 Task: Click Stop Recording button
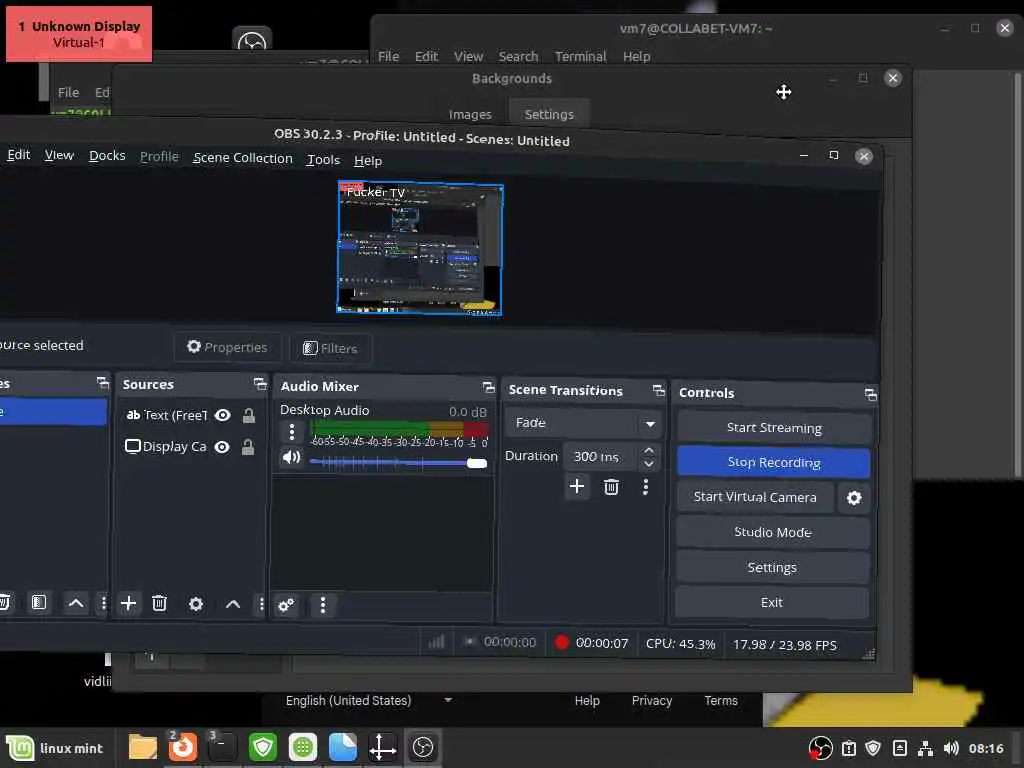[x=773, y=462]
